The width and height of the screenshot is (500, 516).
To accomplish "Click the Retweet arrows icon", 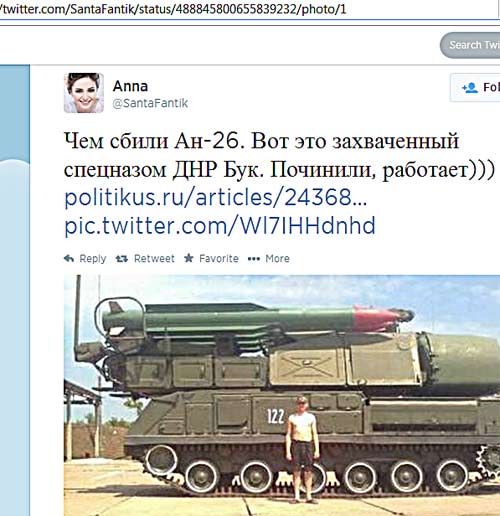I will click(x=122, y=259).
